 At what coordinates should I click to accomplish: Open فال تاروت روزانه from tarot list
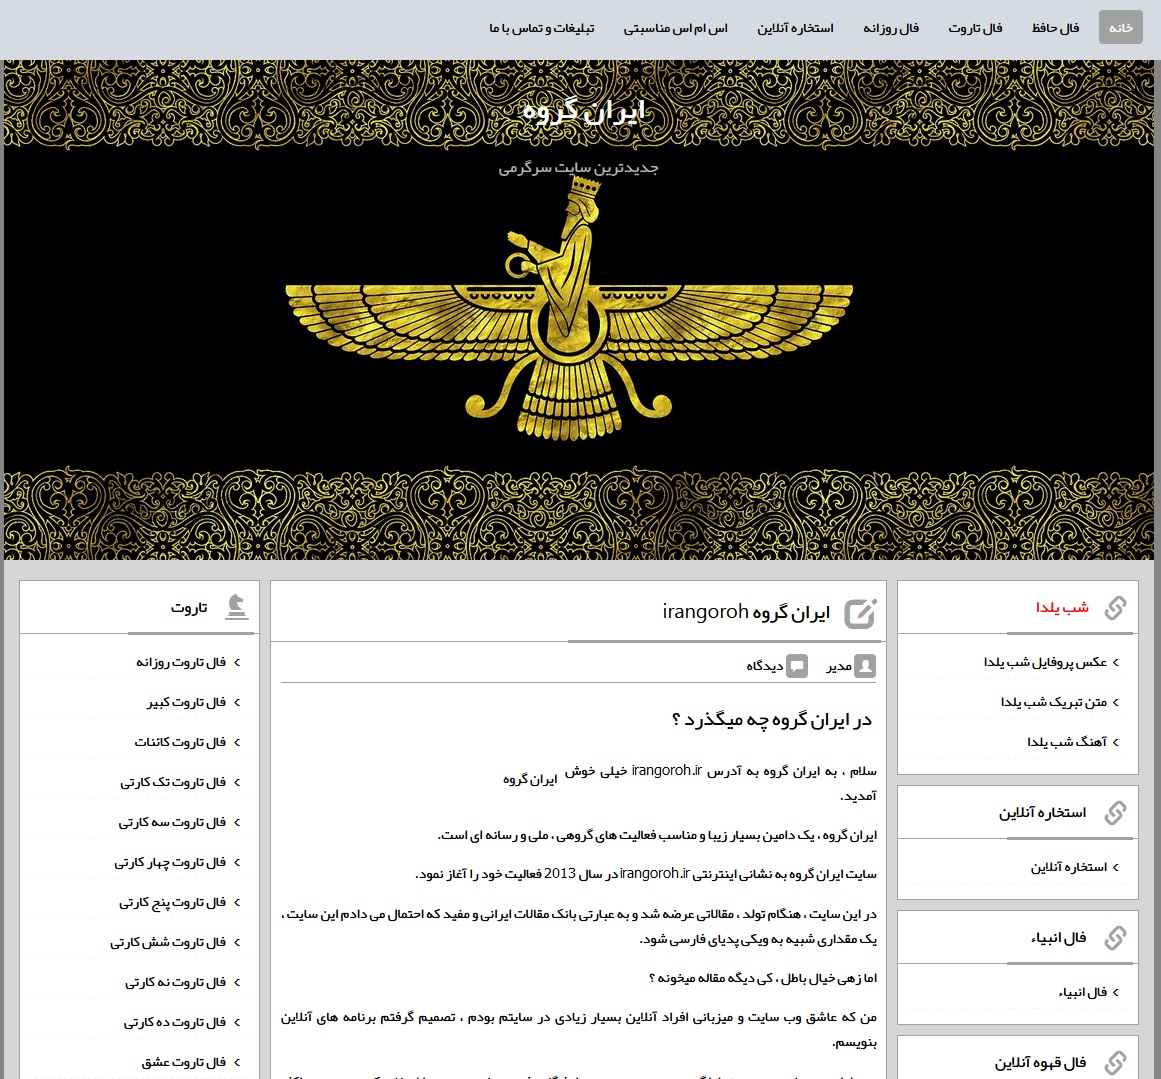coord(181,662)
